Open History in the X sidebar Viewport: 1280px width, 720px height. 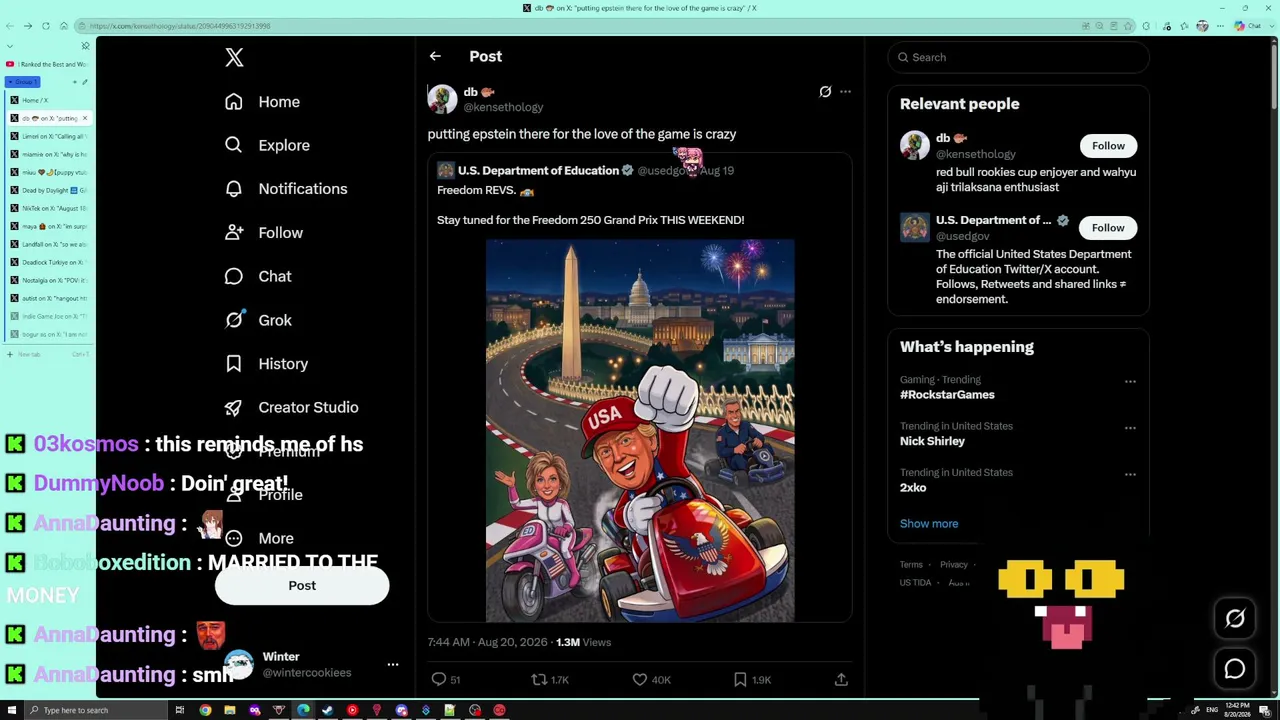pos(266,364)
